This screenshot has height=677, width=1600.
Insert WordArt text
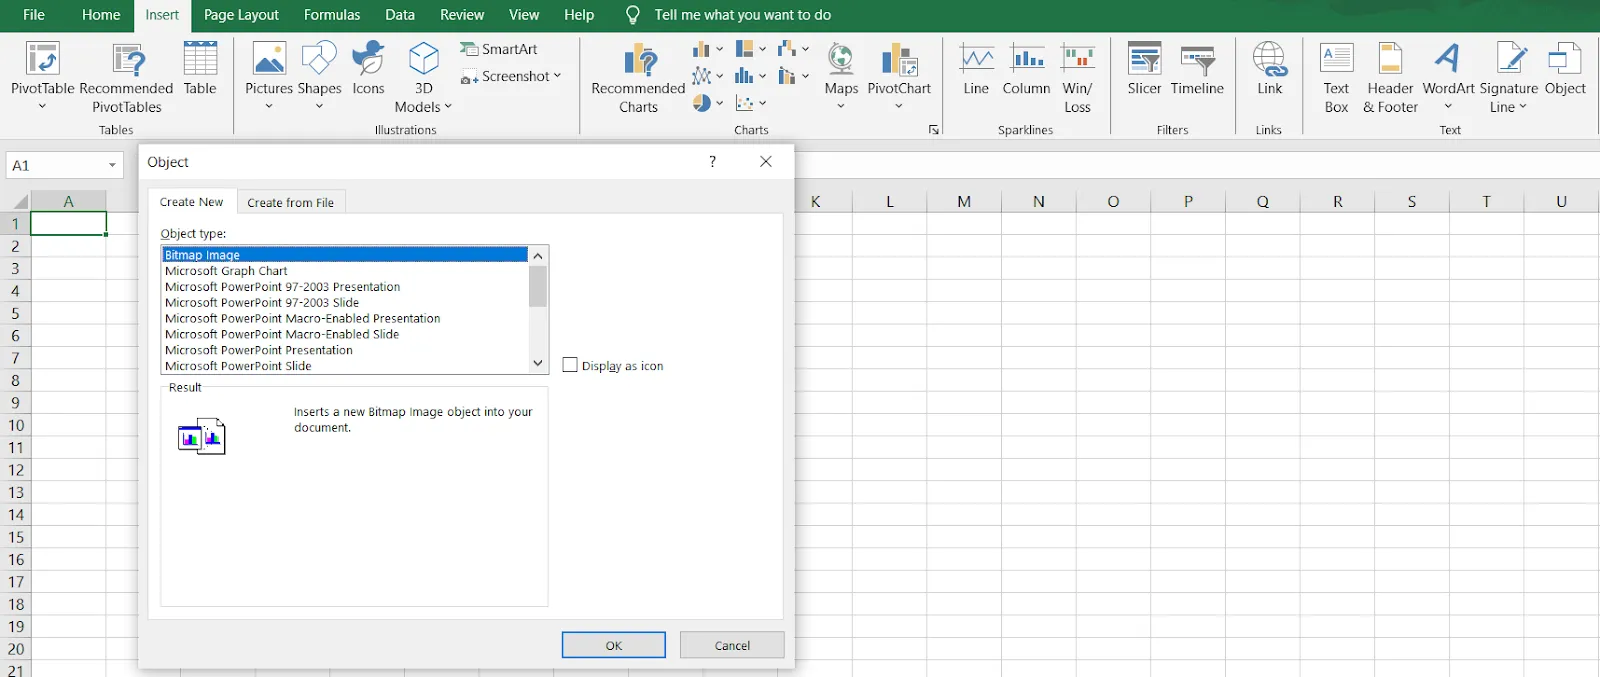(x=1448, y=75)
